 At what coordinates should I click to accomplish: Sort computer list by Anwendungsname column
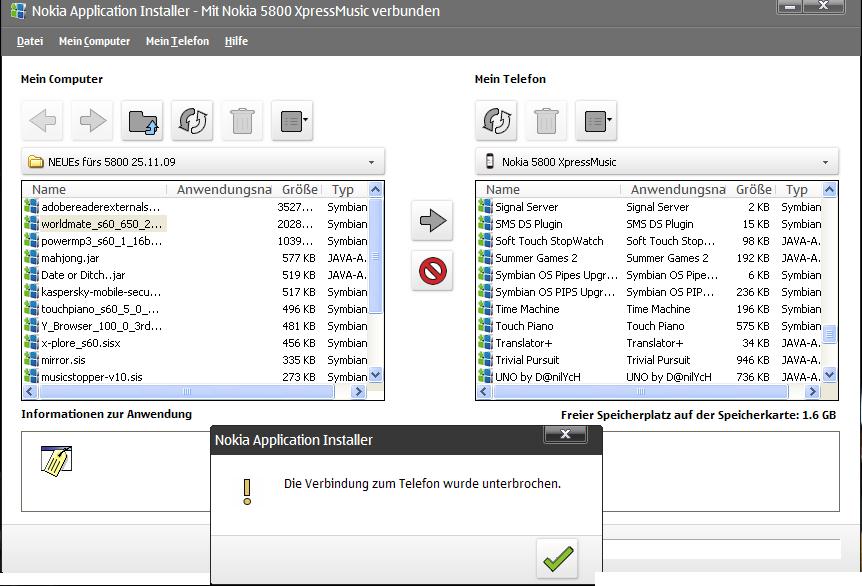224,190
